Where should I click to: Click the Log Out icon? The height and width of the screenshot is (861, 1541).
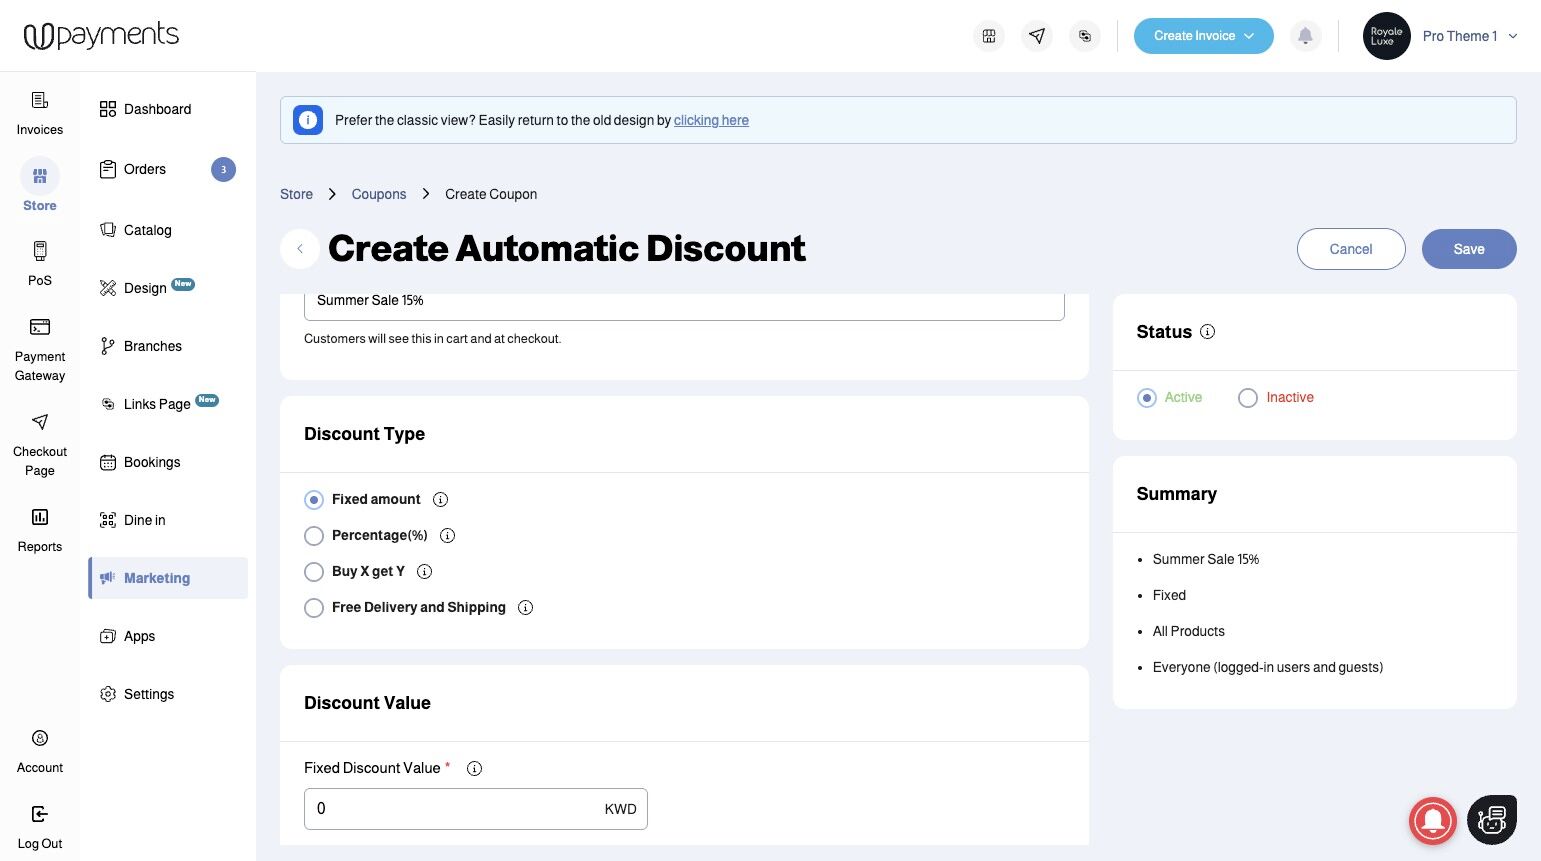(x=40, y=814)
